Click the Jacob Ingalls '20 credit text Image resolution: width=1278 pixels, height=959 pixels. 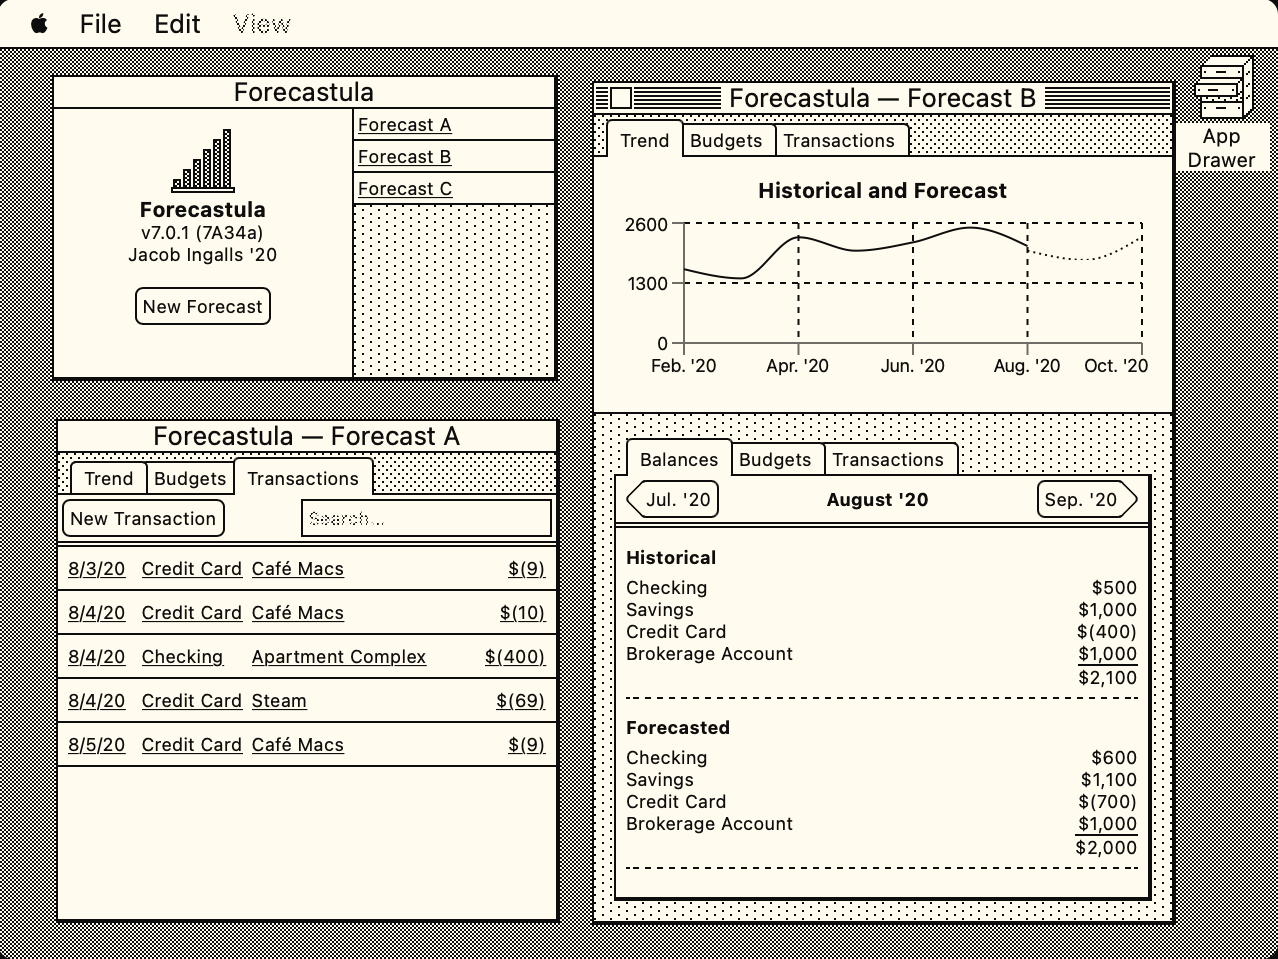click(x=202, y=255)
